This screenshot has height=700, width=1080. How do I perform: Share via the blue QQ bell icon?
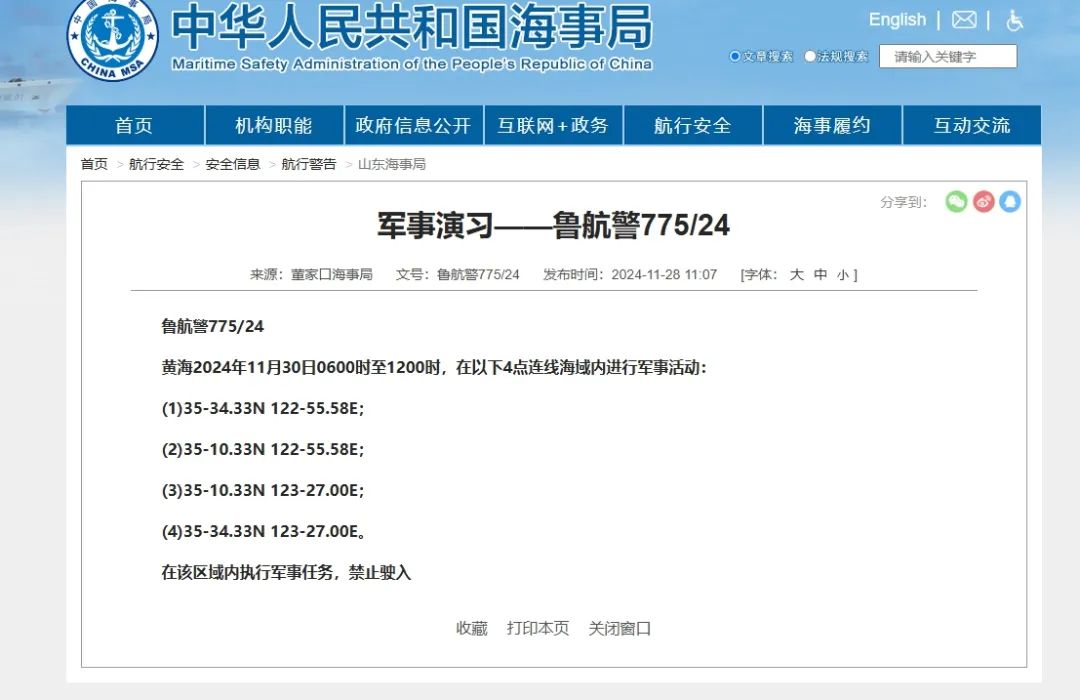(x=1010, y=202)
